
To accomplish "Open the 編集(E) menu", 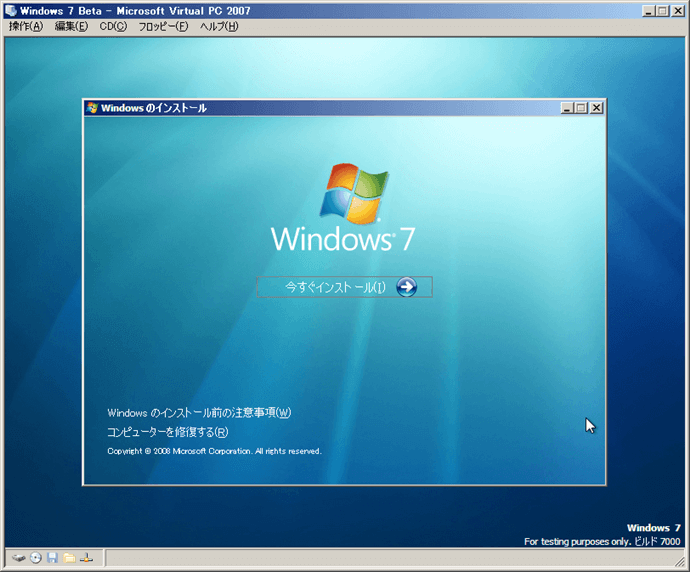I will [x=70, y=26].
